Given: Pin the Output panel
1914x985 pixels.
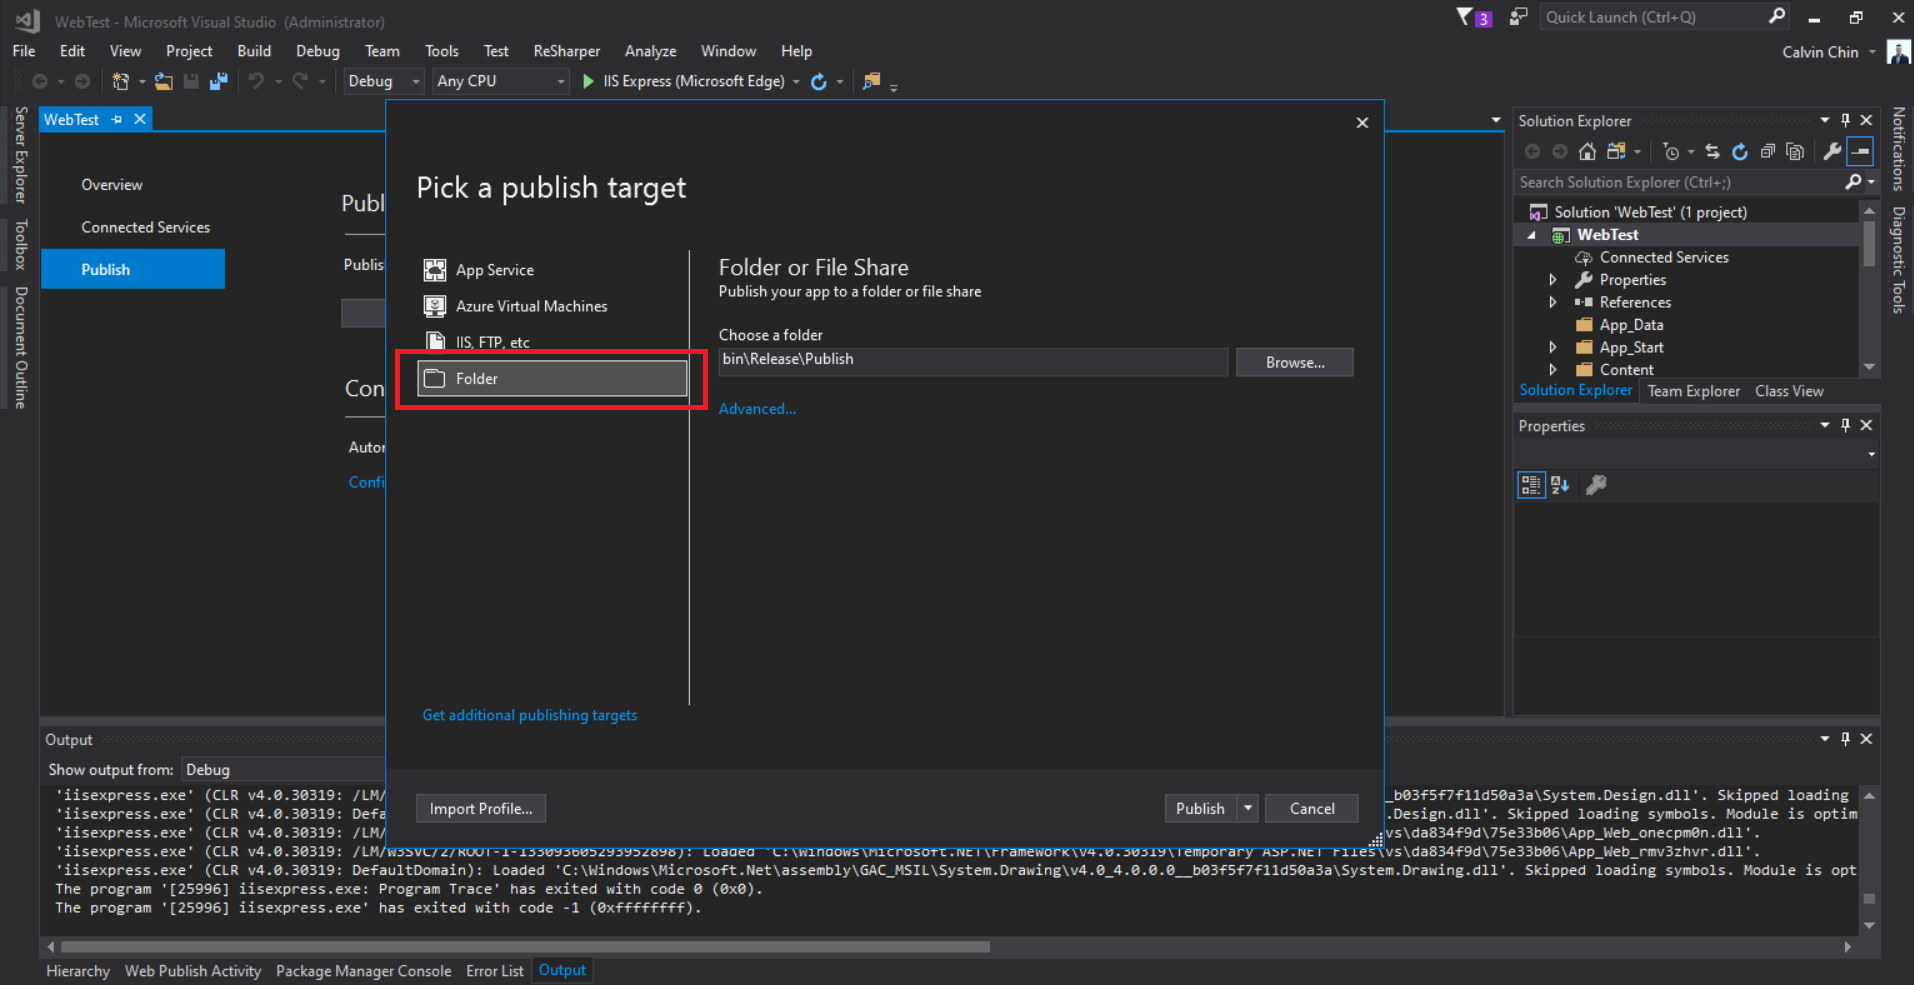Looking at the screenshot, I should [x=1846, y=738].
